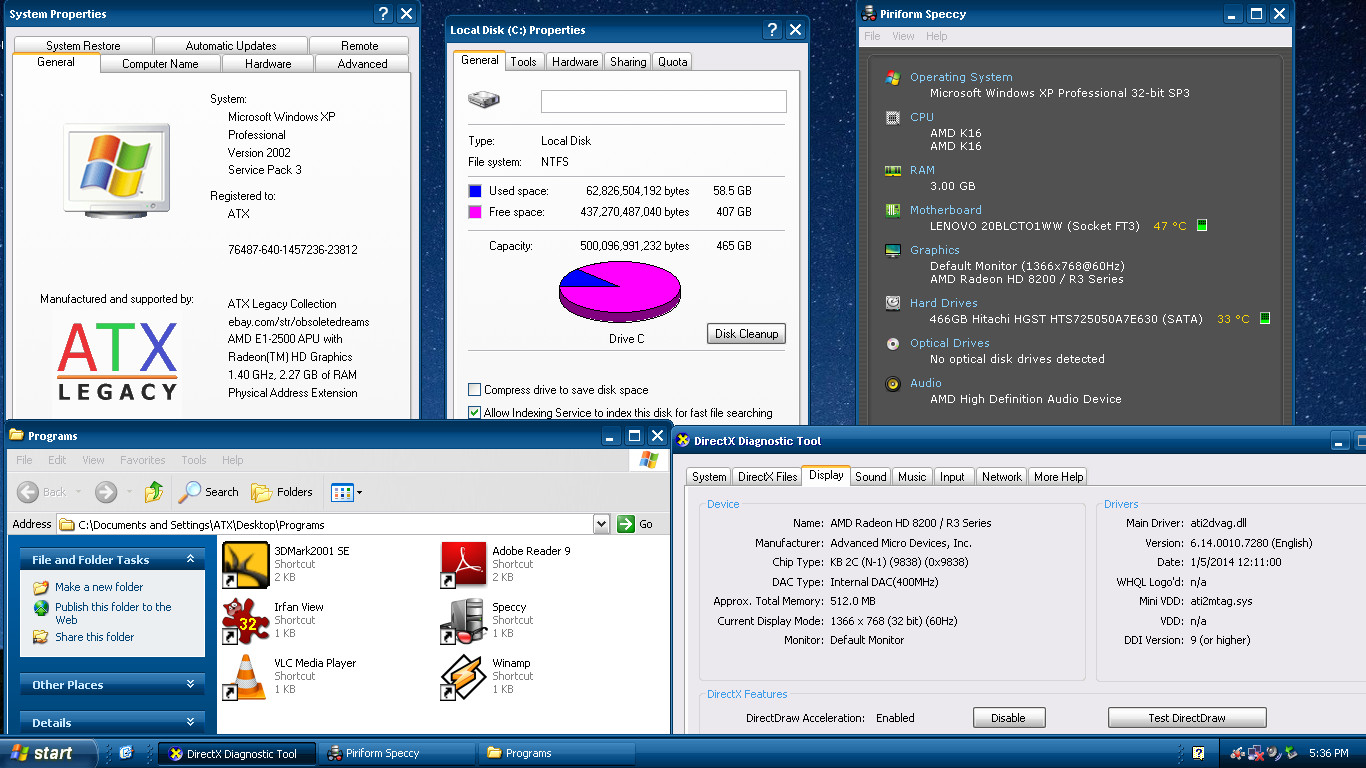
Task: Click the Programs taskbar button
Action: pyautogui.click(x=558, y=753)
